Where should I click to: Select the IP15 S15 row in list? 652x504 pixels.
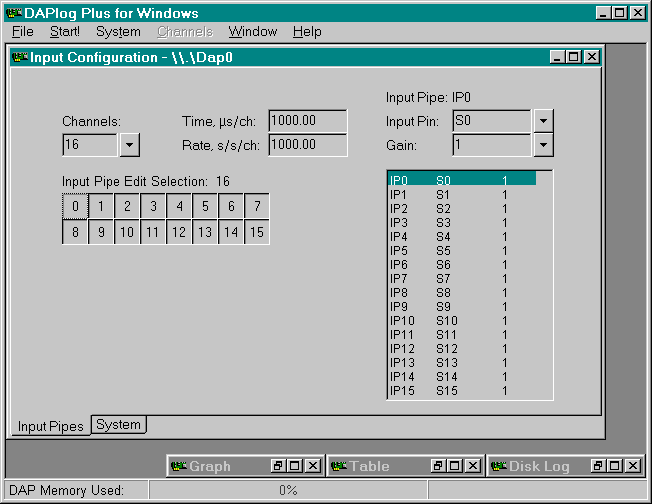tap(462, 390)
